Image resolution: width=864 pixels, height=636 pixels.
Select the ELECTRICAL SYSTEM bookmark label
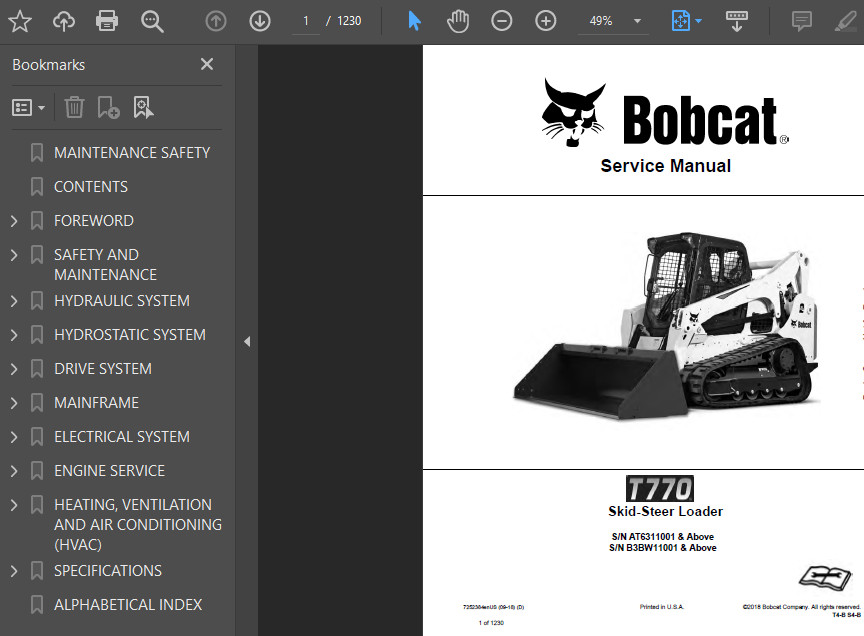[x=122, y=436]
